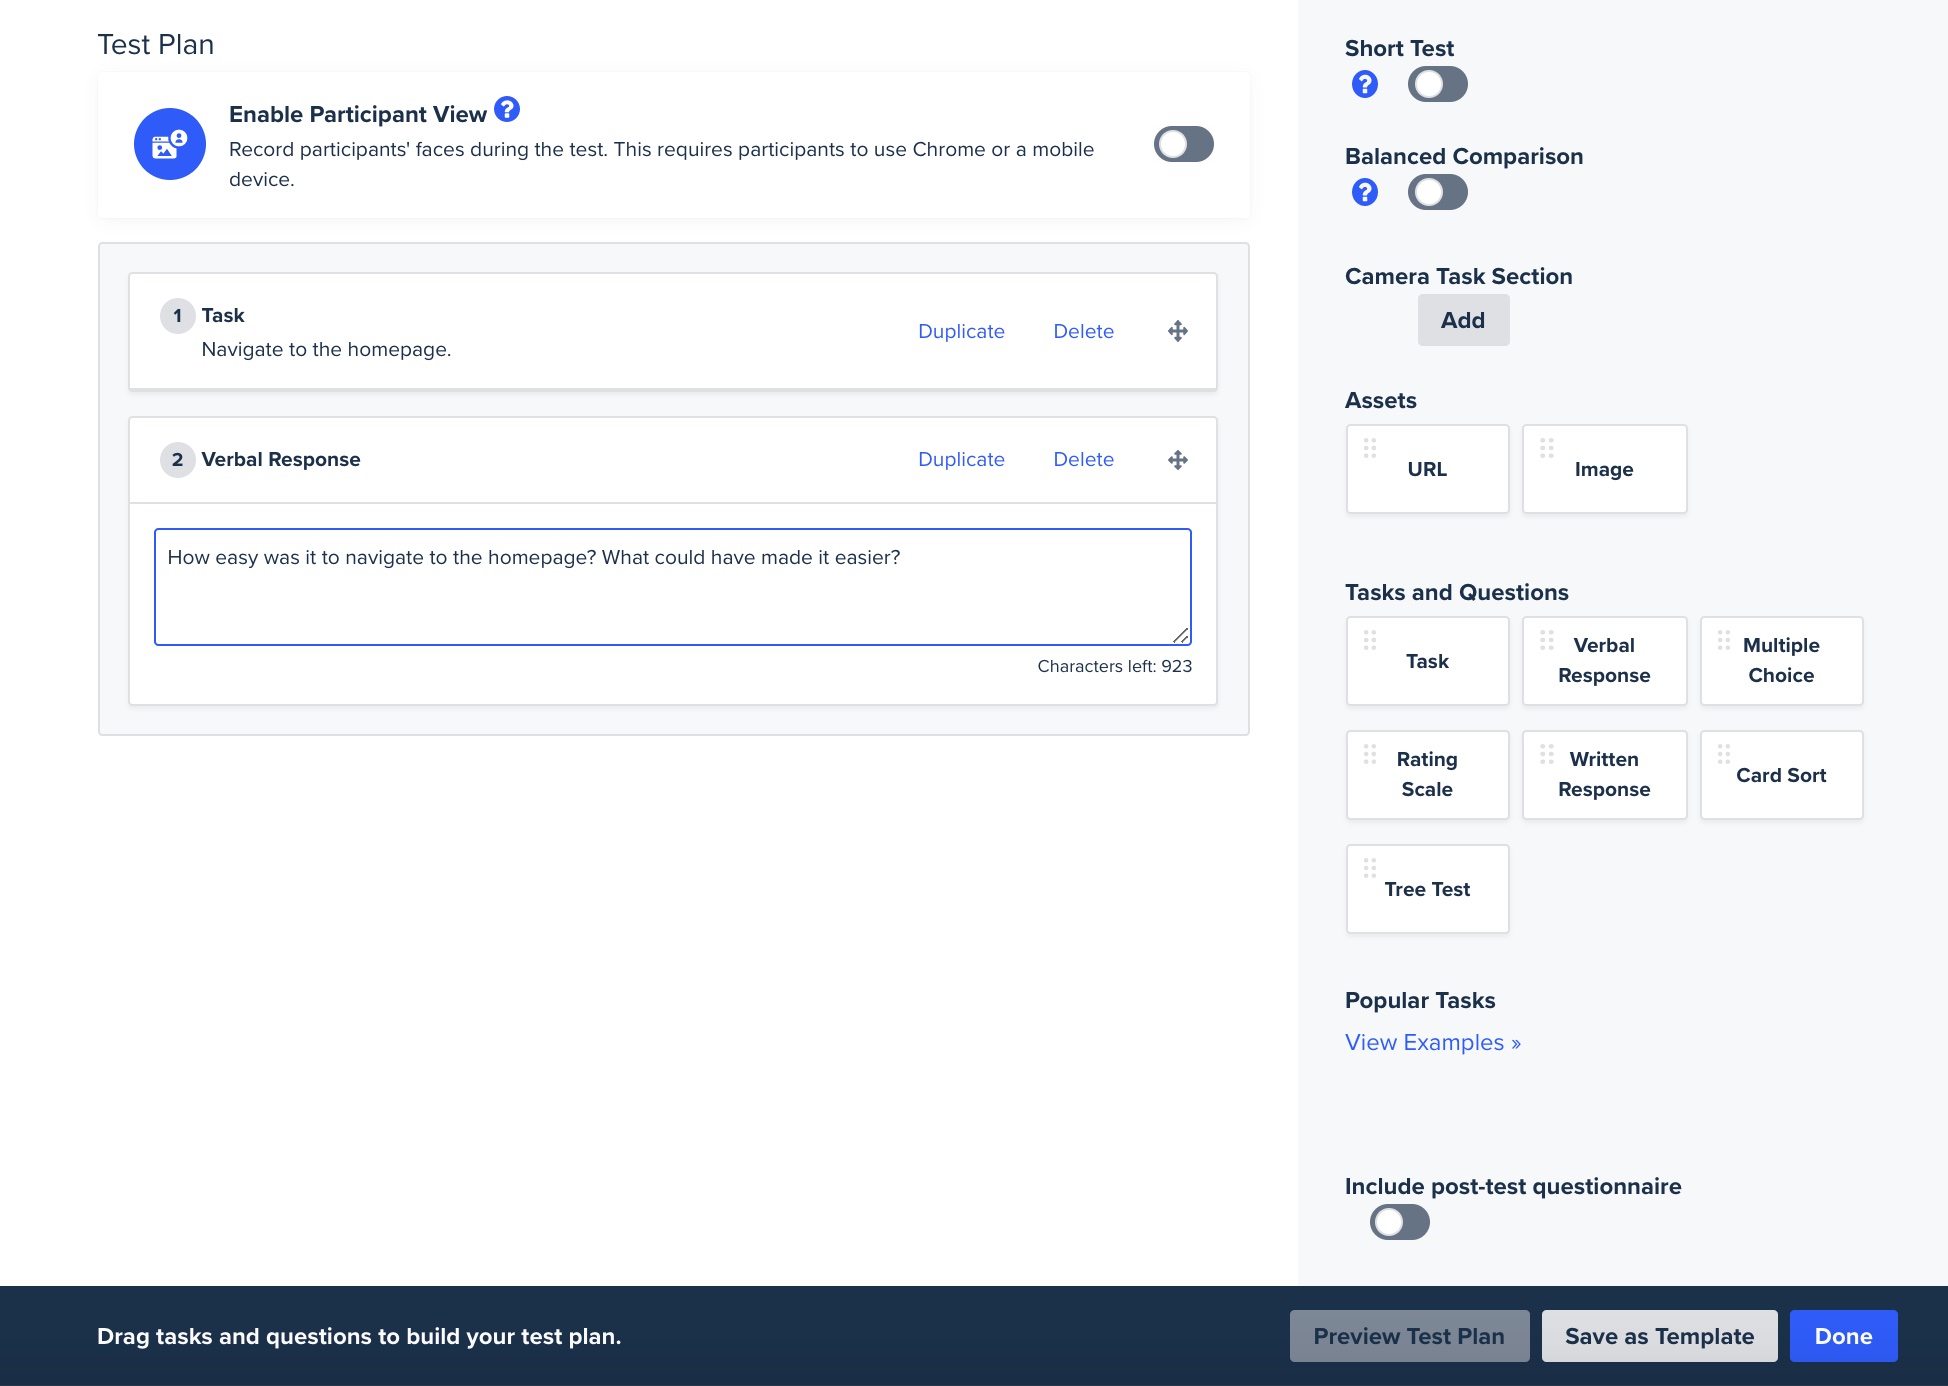Select the URL asset card

click(x=1427, y=469)
